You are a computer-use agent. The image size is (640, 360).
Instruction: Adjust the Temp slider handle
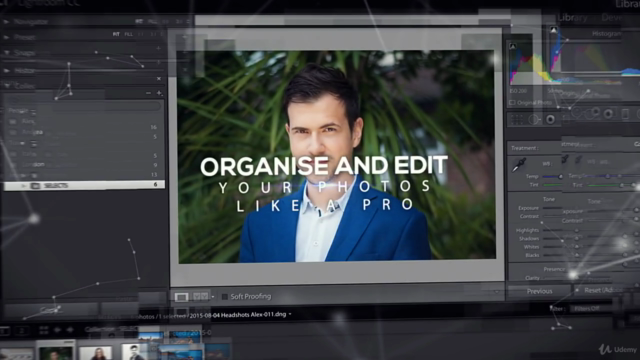560,176
